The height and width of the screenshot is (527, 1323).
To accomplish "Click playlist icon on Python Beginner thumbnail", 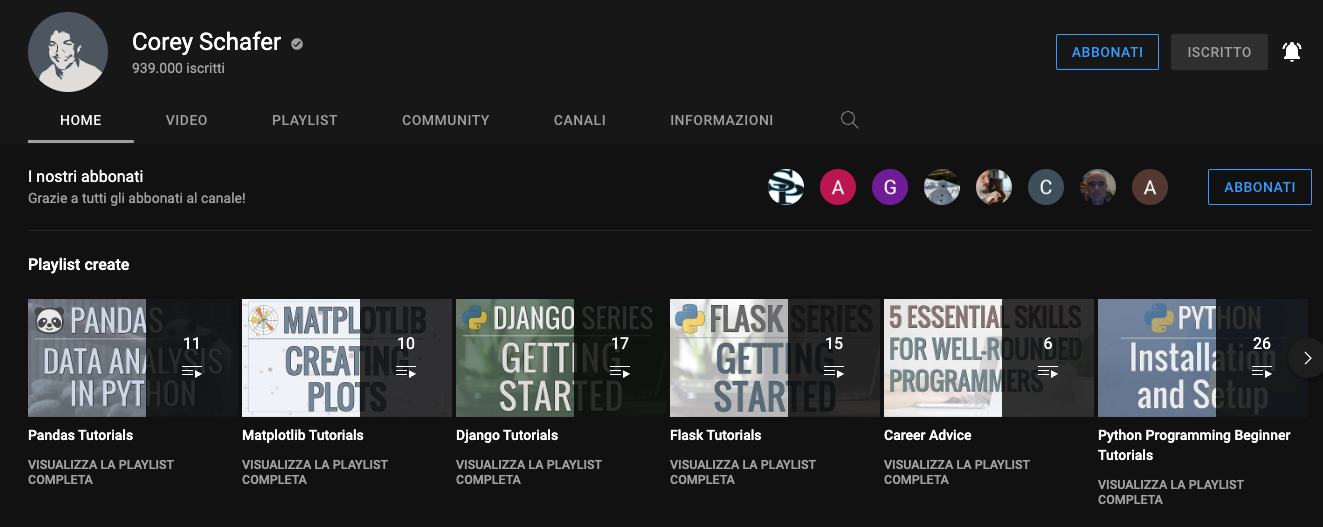I will pos(1261,372).
